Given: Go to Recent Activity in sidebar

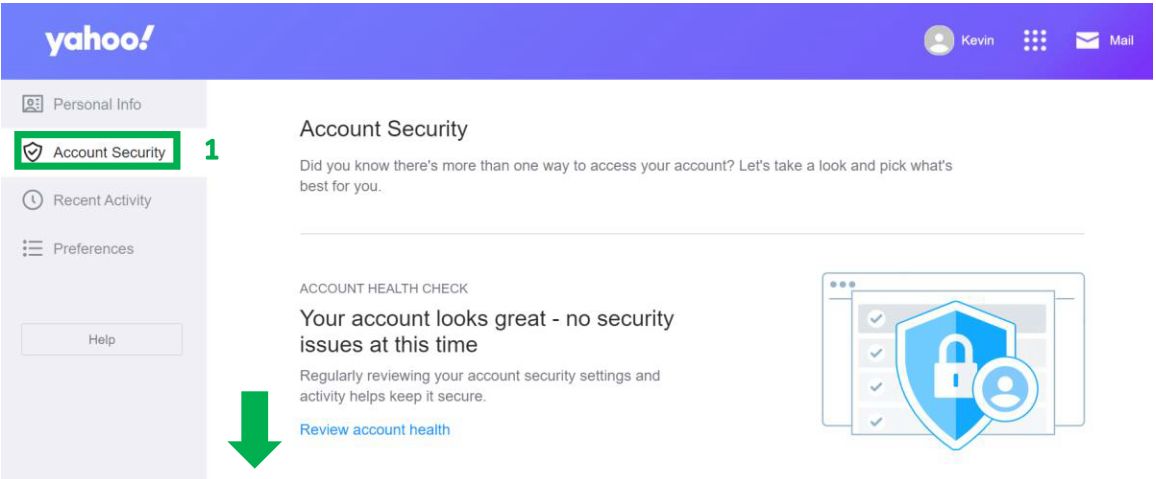Looking at the screenshot, I should click(102, 200).
